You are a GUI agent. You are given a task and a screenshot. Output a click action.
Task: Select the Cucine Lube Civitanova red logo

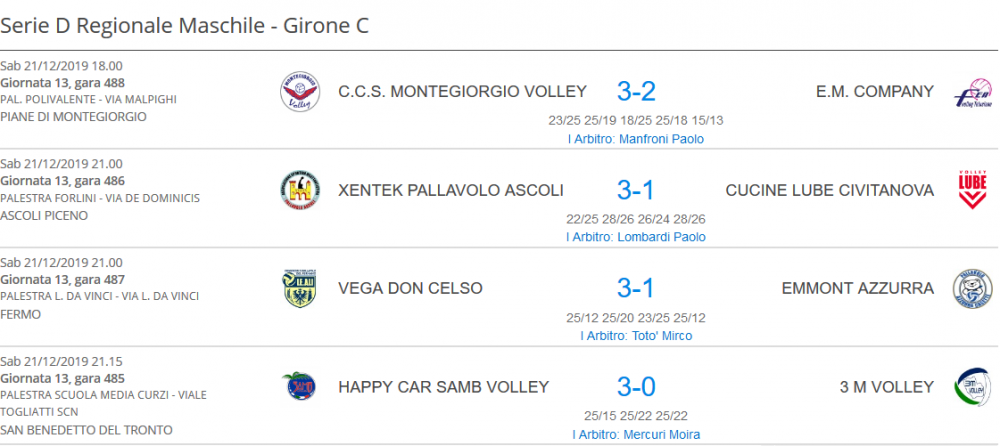pyautogui.click(x=973, y=190)
